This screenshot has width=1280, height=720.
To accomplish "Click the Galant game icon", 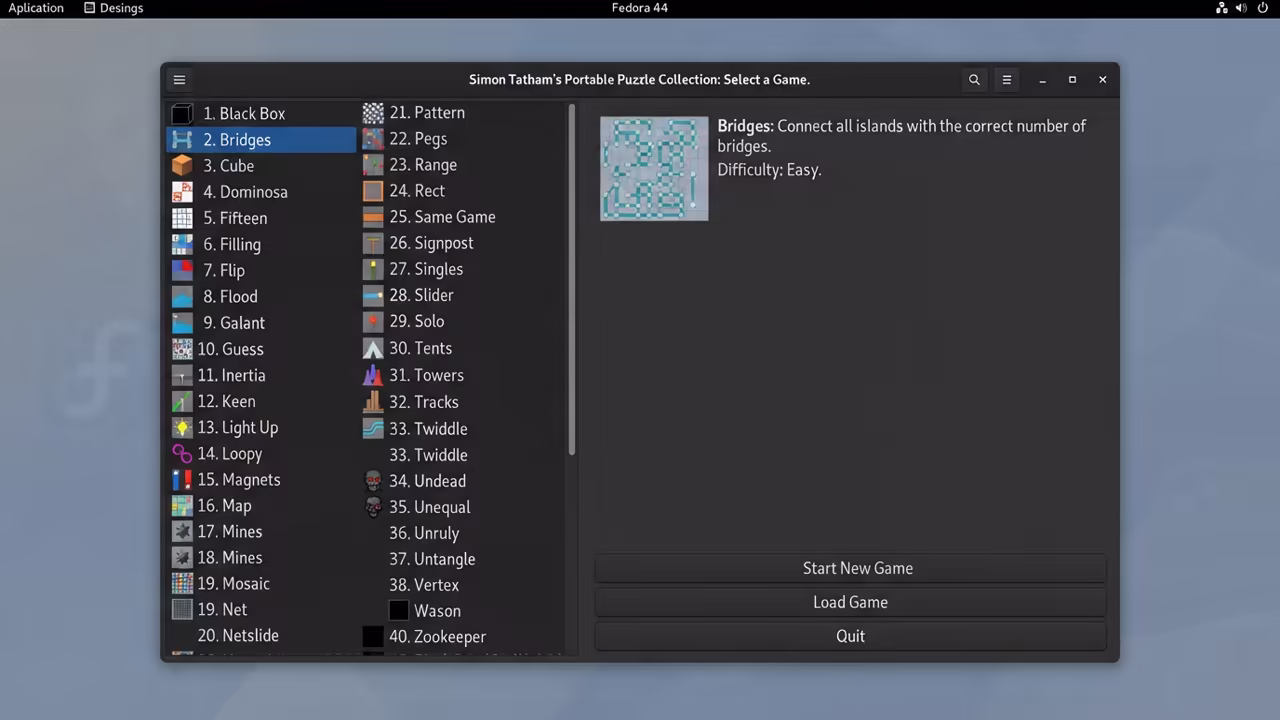I will [x=182, y=323].
